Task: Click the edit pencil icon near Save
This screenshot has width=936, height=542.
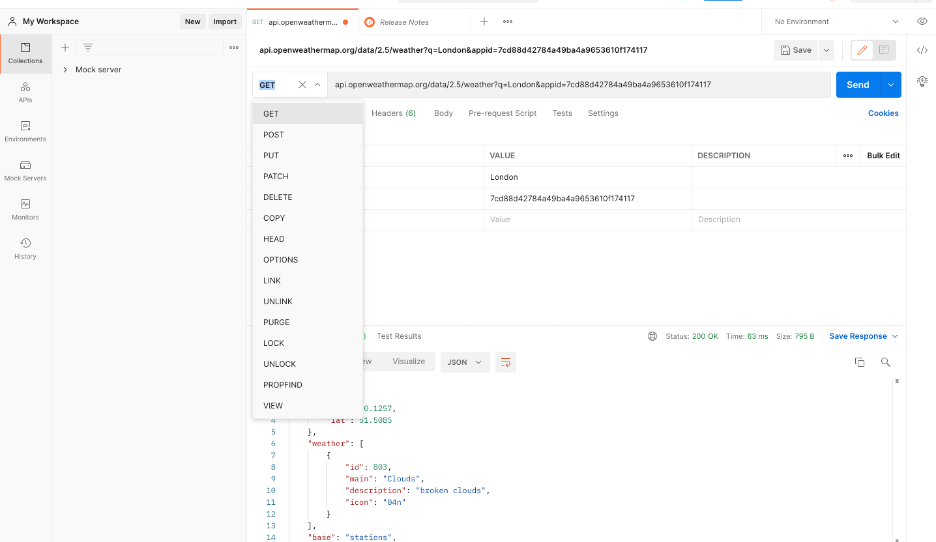Action: [862, 50]
